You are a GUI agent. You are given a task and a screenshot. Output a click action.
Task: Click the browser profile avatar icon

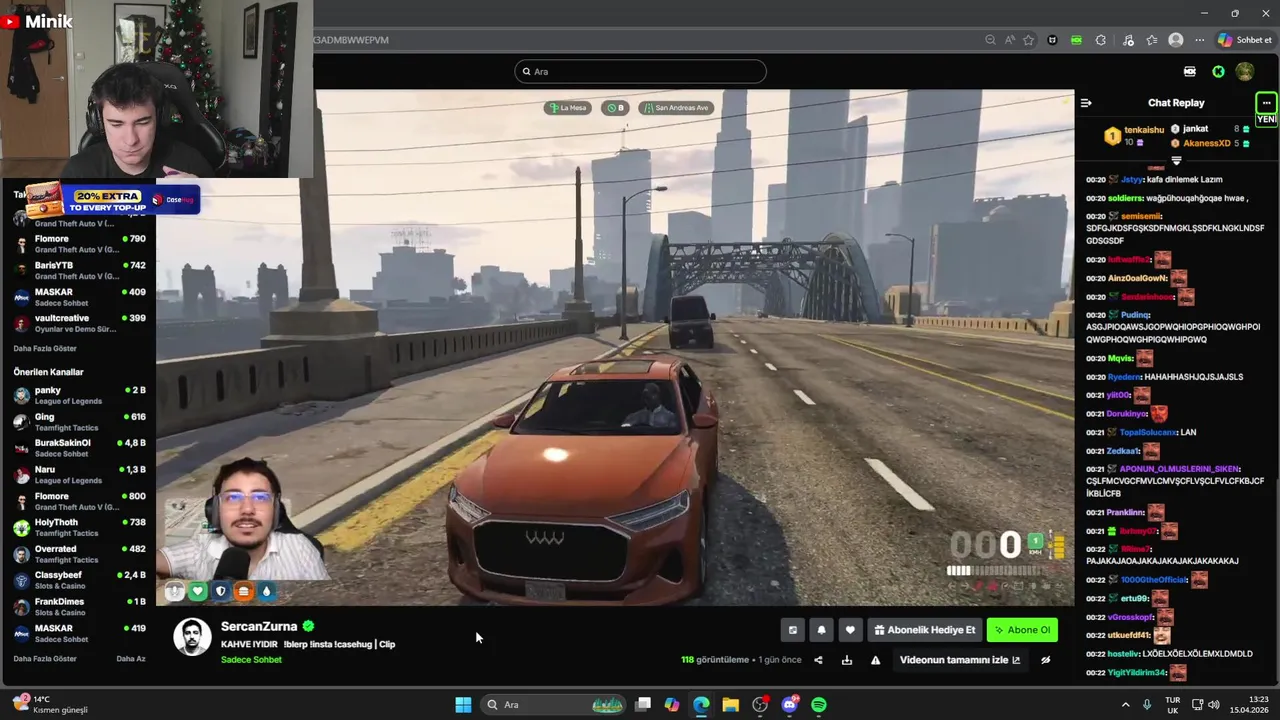coord(1176,40)
